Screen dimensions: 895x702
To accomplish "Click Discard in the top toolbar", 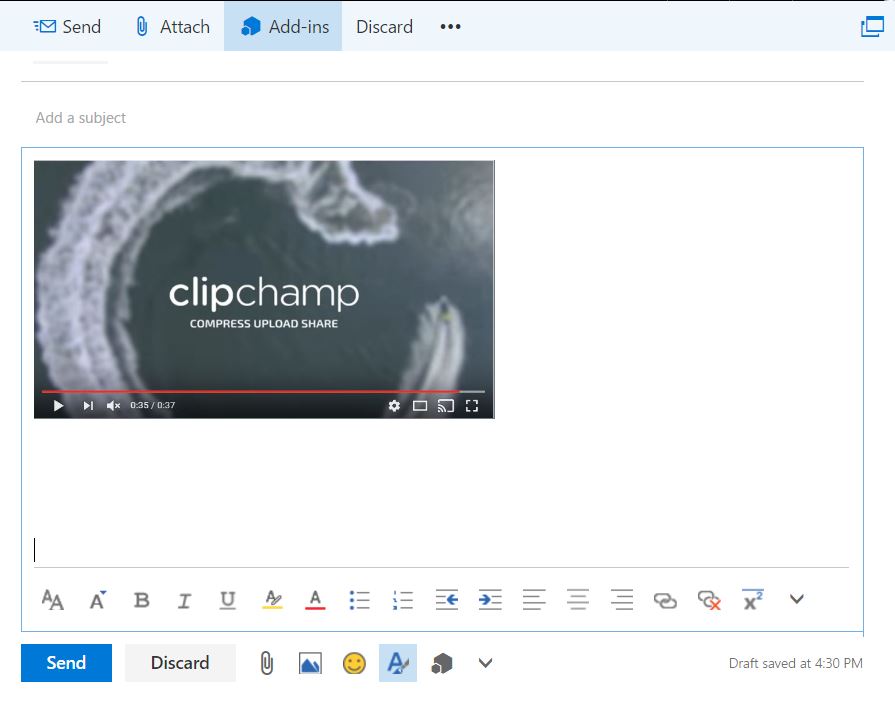I will (384, 26).
